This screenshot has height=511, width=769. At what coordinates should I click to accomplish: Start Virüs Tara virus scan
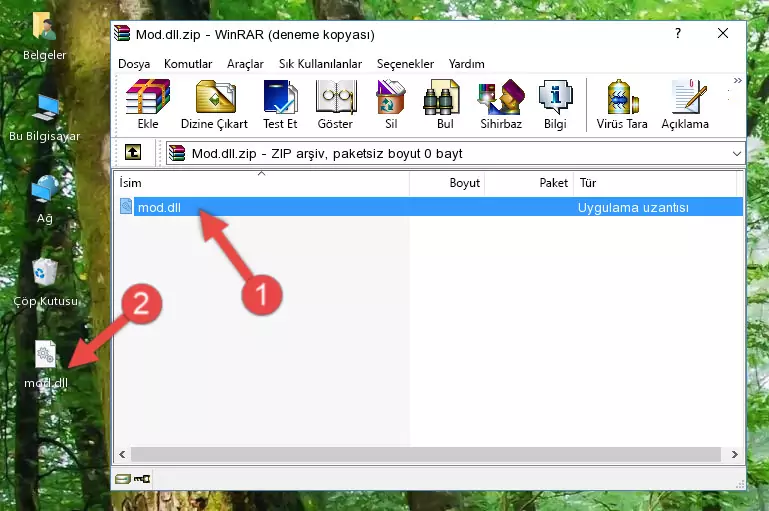coord(622,104)
